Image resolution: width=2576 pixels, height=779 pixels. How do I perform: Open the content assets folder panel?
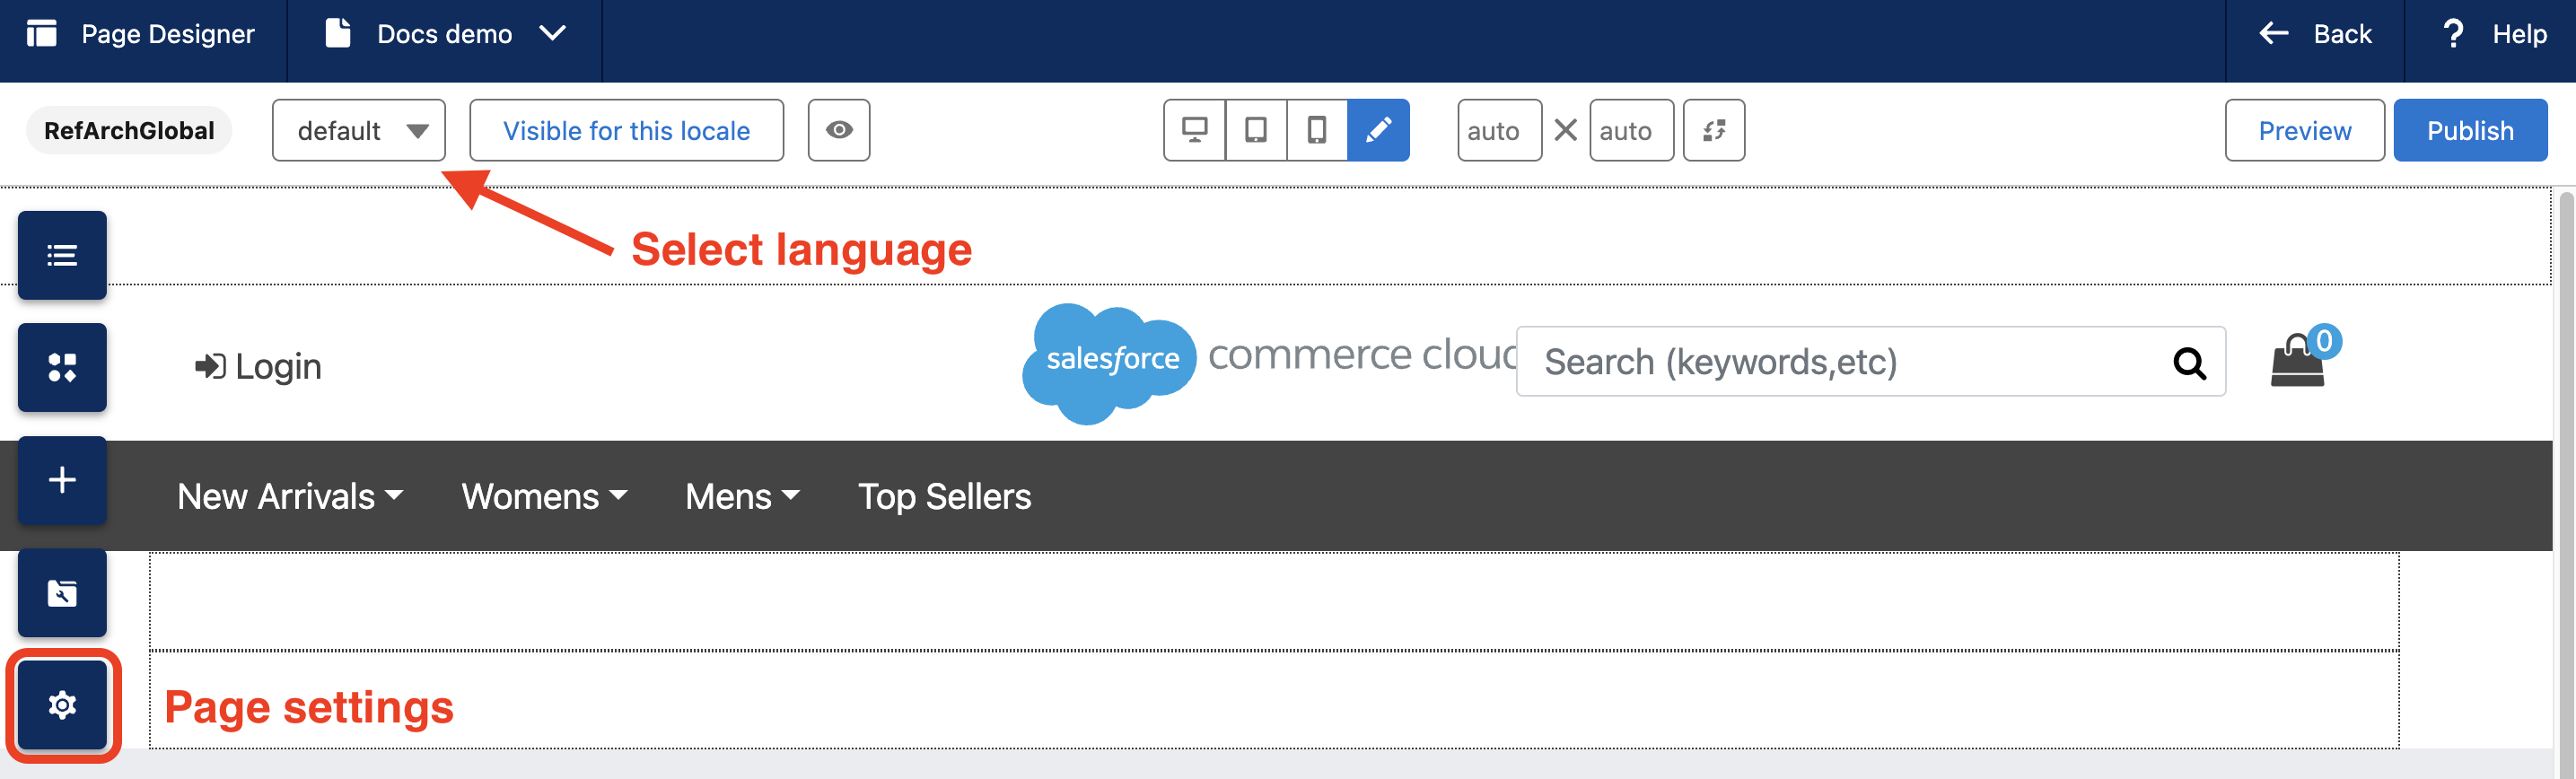pyautogui.click(x=62, y=593)
